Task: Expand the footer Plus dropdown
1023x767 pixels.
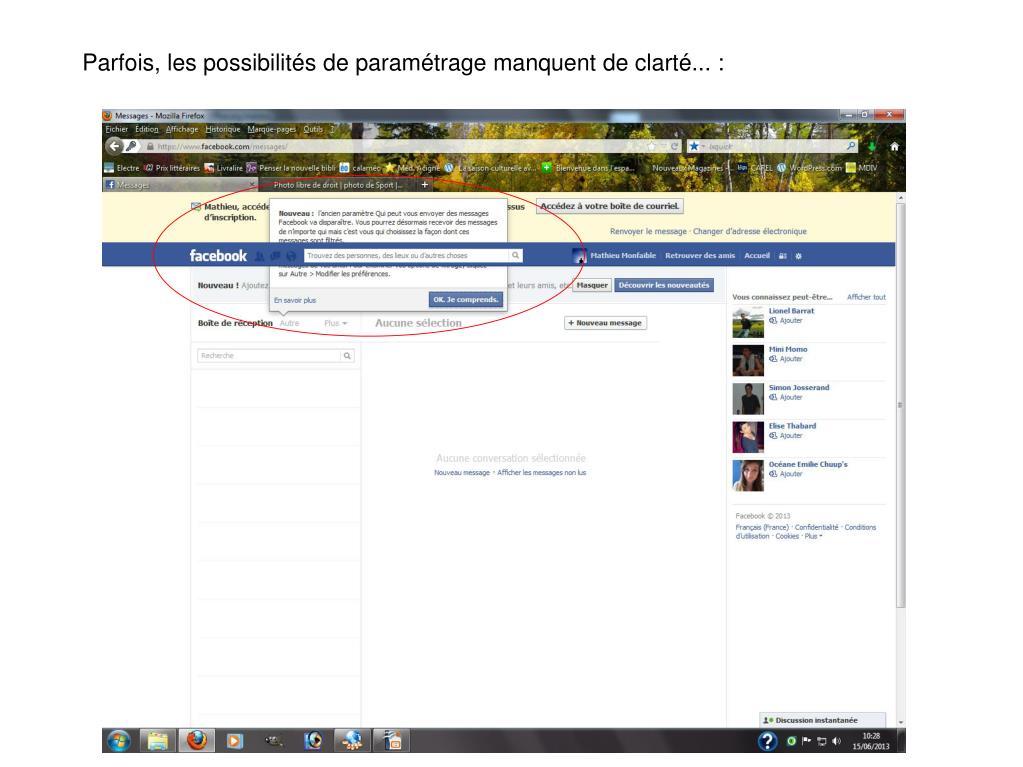Action: 813,536
